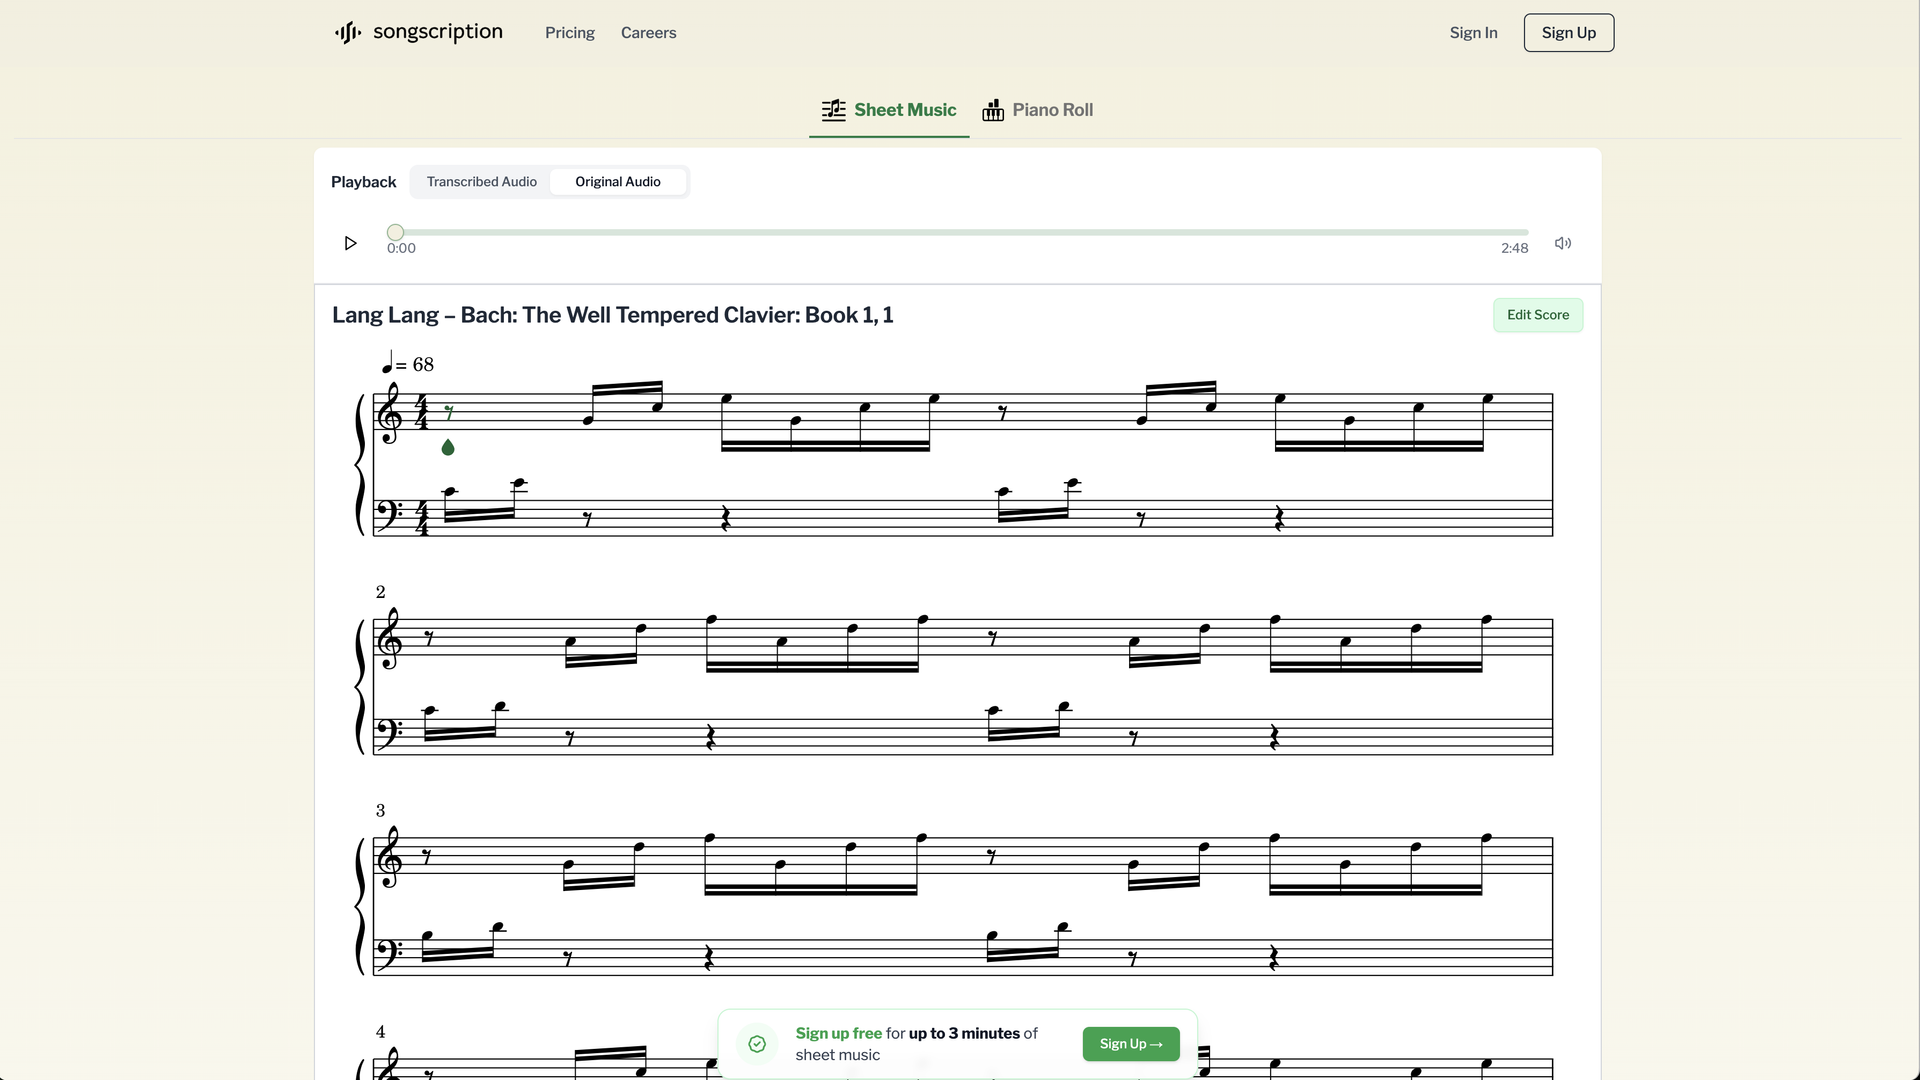Open the Sheet Music tab
1920x1080 pixels.
(904, 110)
